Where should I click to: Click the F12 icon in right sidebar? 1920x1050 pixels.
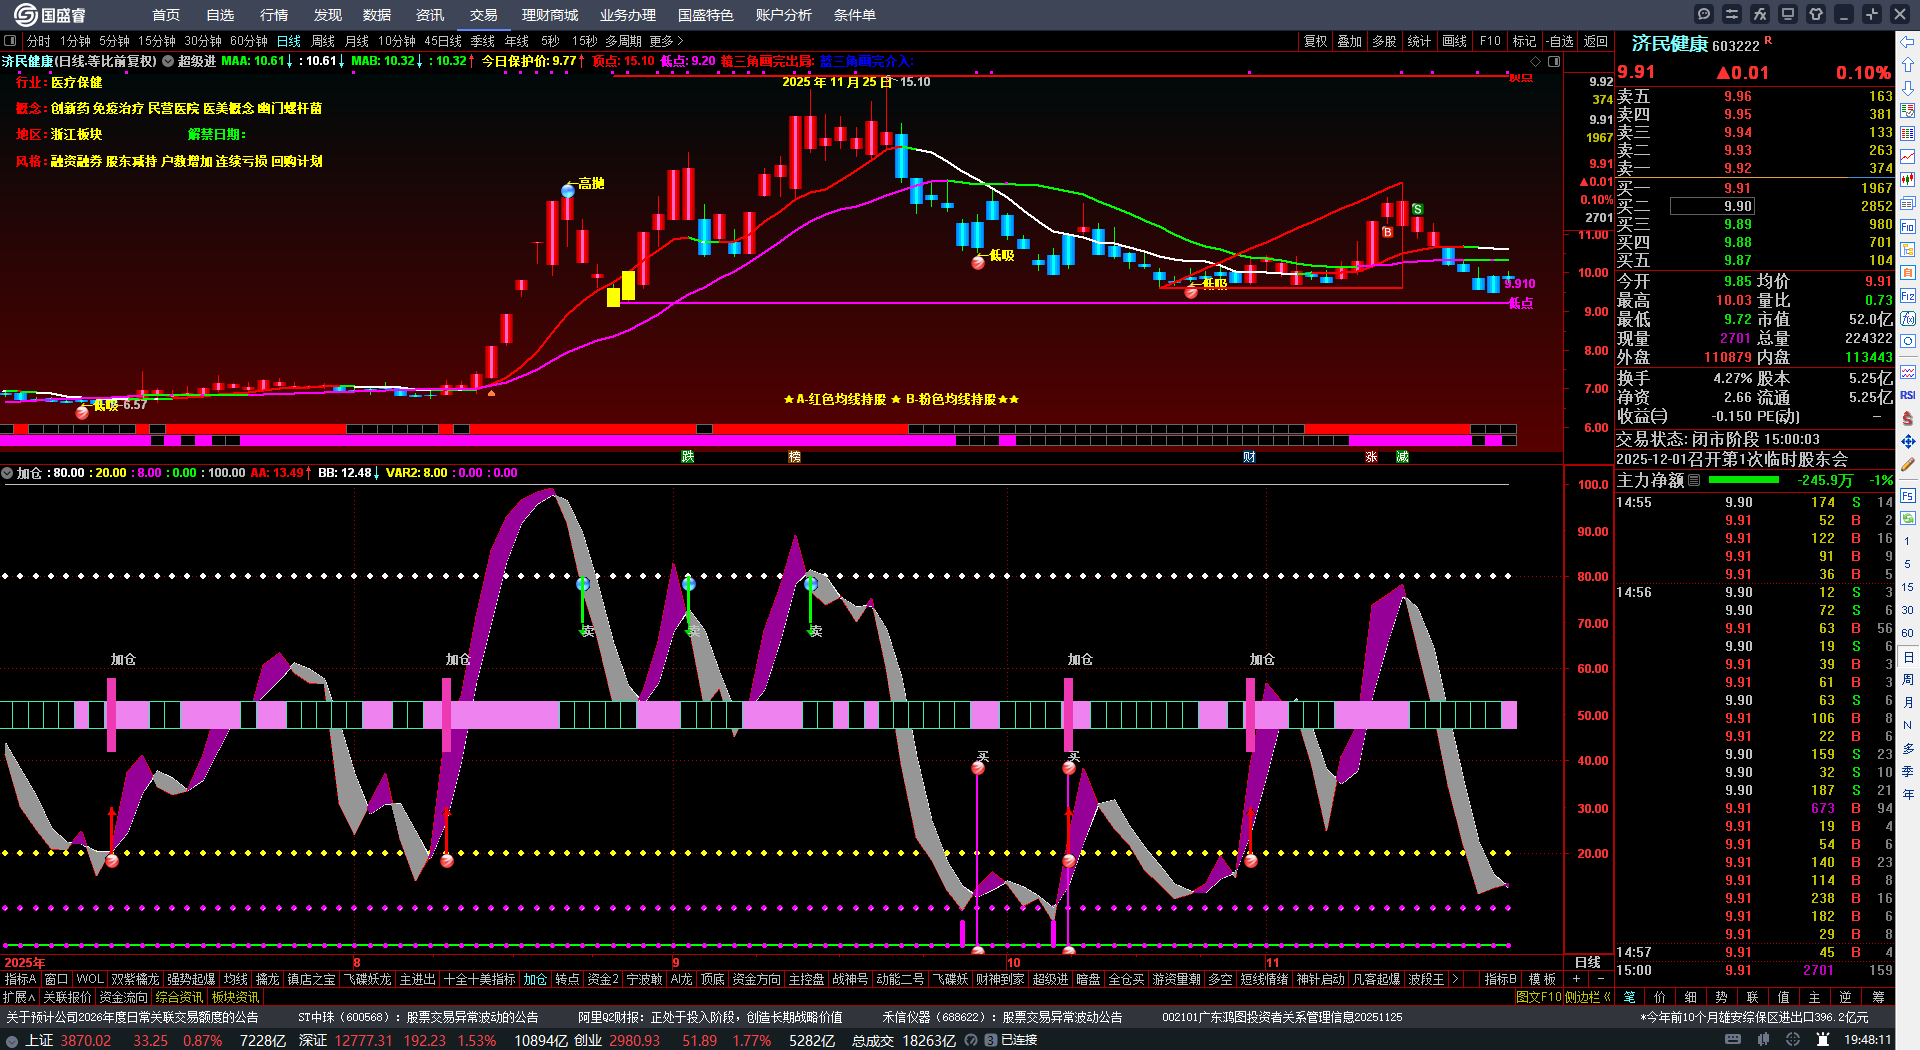pos(1908,296)
